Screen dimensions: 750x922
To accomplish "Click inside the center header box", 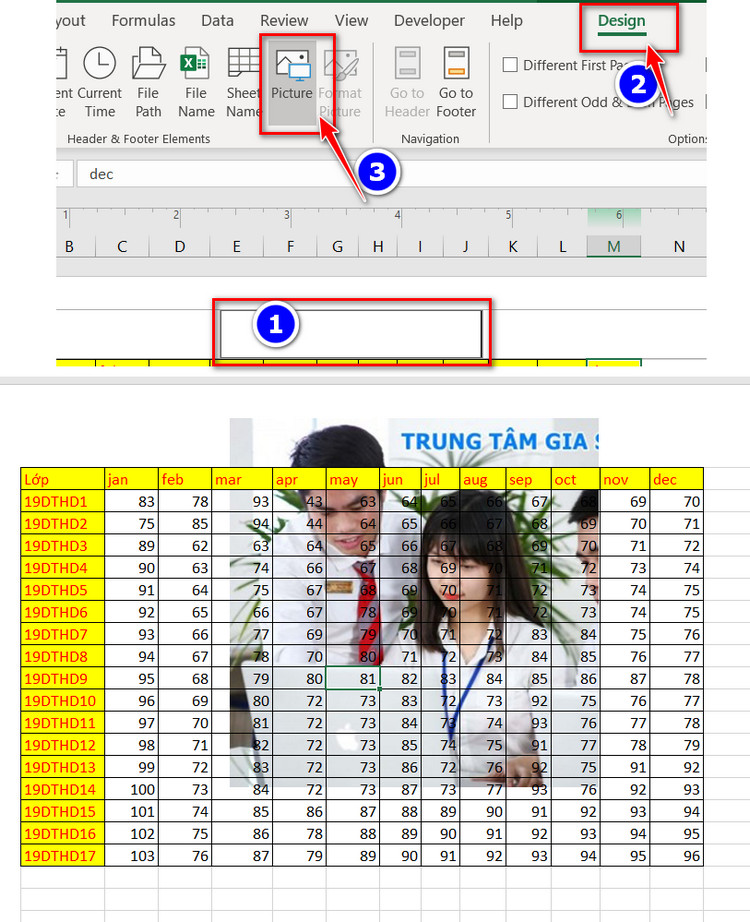I will point(351,333).
